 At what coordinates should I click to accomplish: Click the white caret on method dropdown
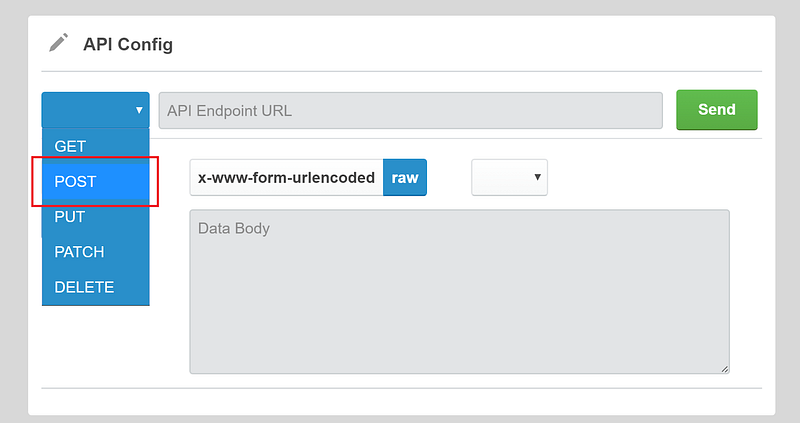coord(139,110)
